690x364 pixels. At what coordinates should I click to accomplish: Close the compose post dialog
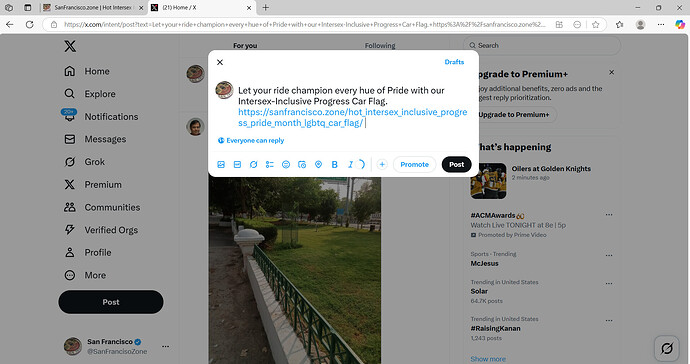pos(220,62)
